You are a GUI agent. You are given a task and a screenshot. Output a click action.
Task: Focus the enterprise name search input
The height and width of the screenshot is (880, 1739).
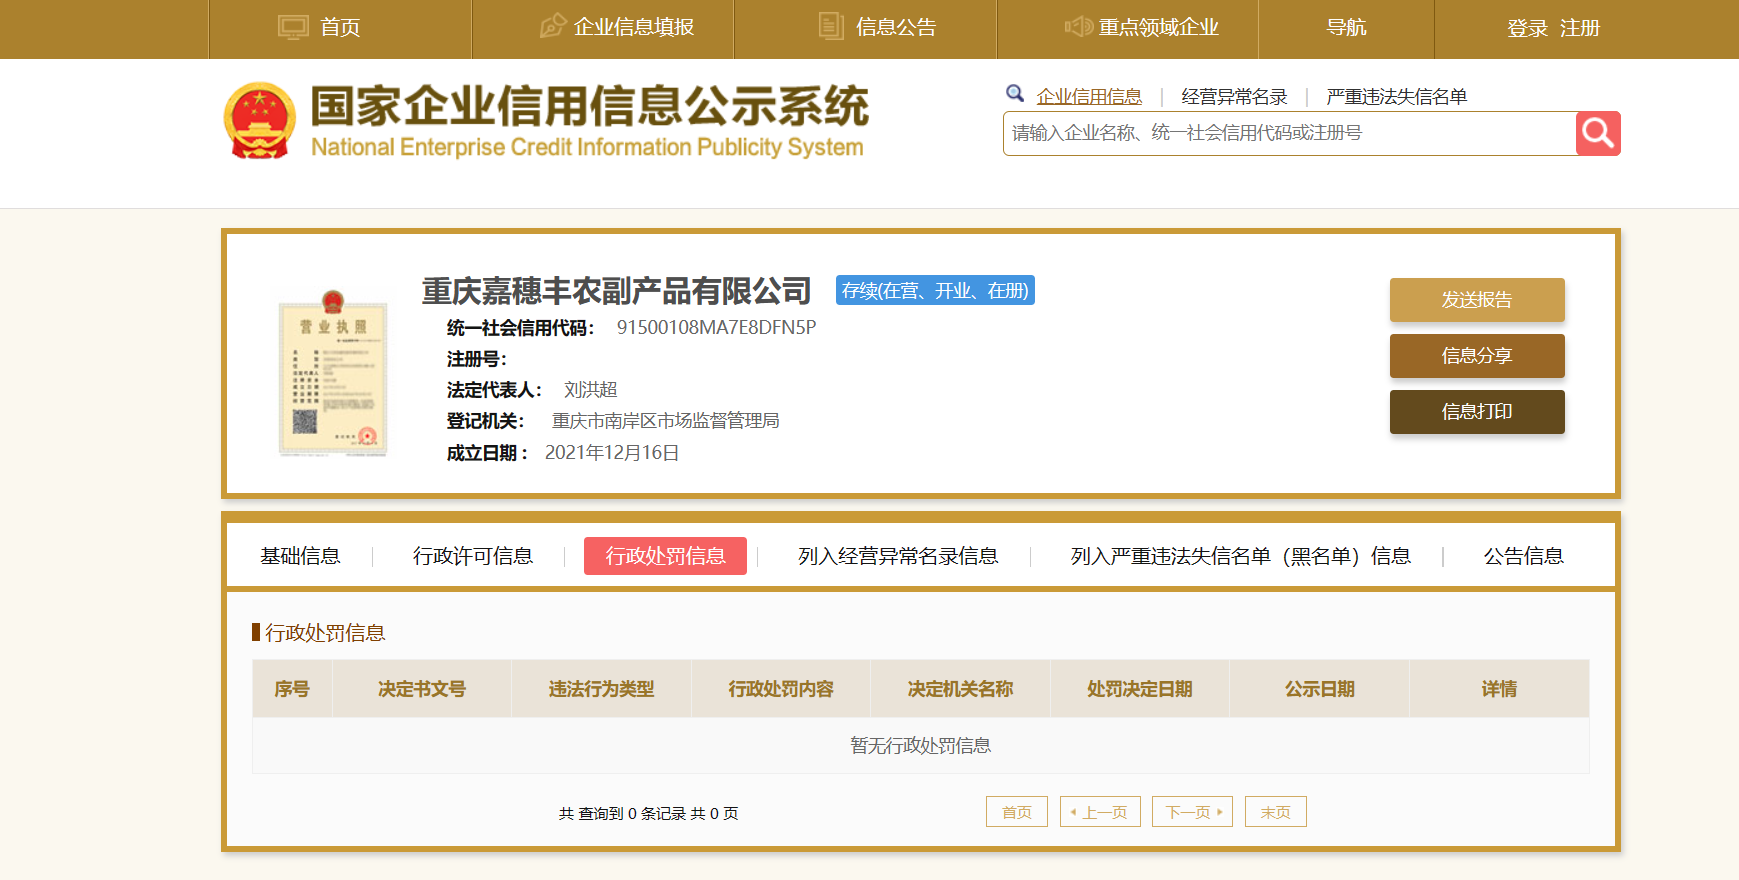coord(1289,133)
